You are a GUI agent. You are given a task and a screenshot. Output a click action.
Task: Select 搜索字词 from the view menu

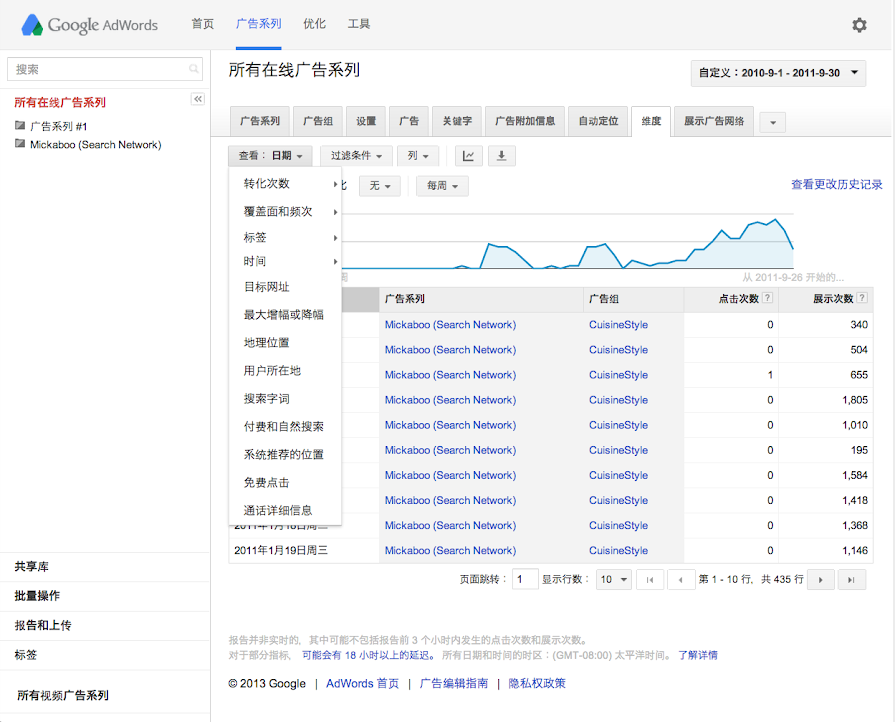click(x=266, y=398)
